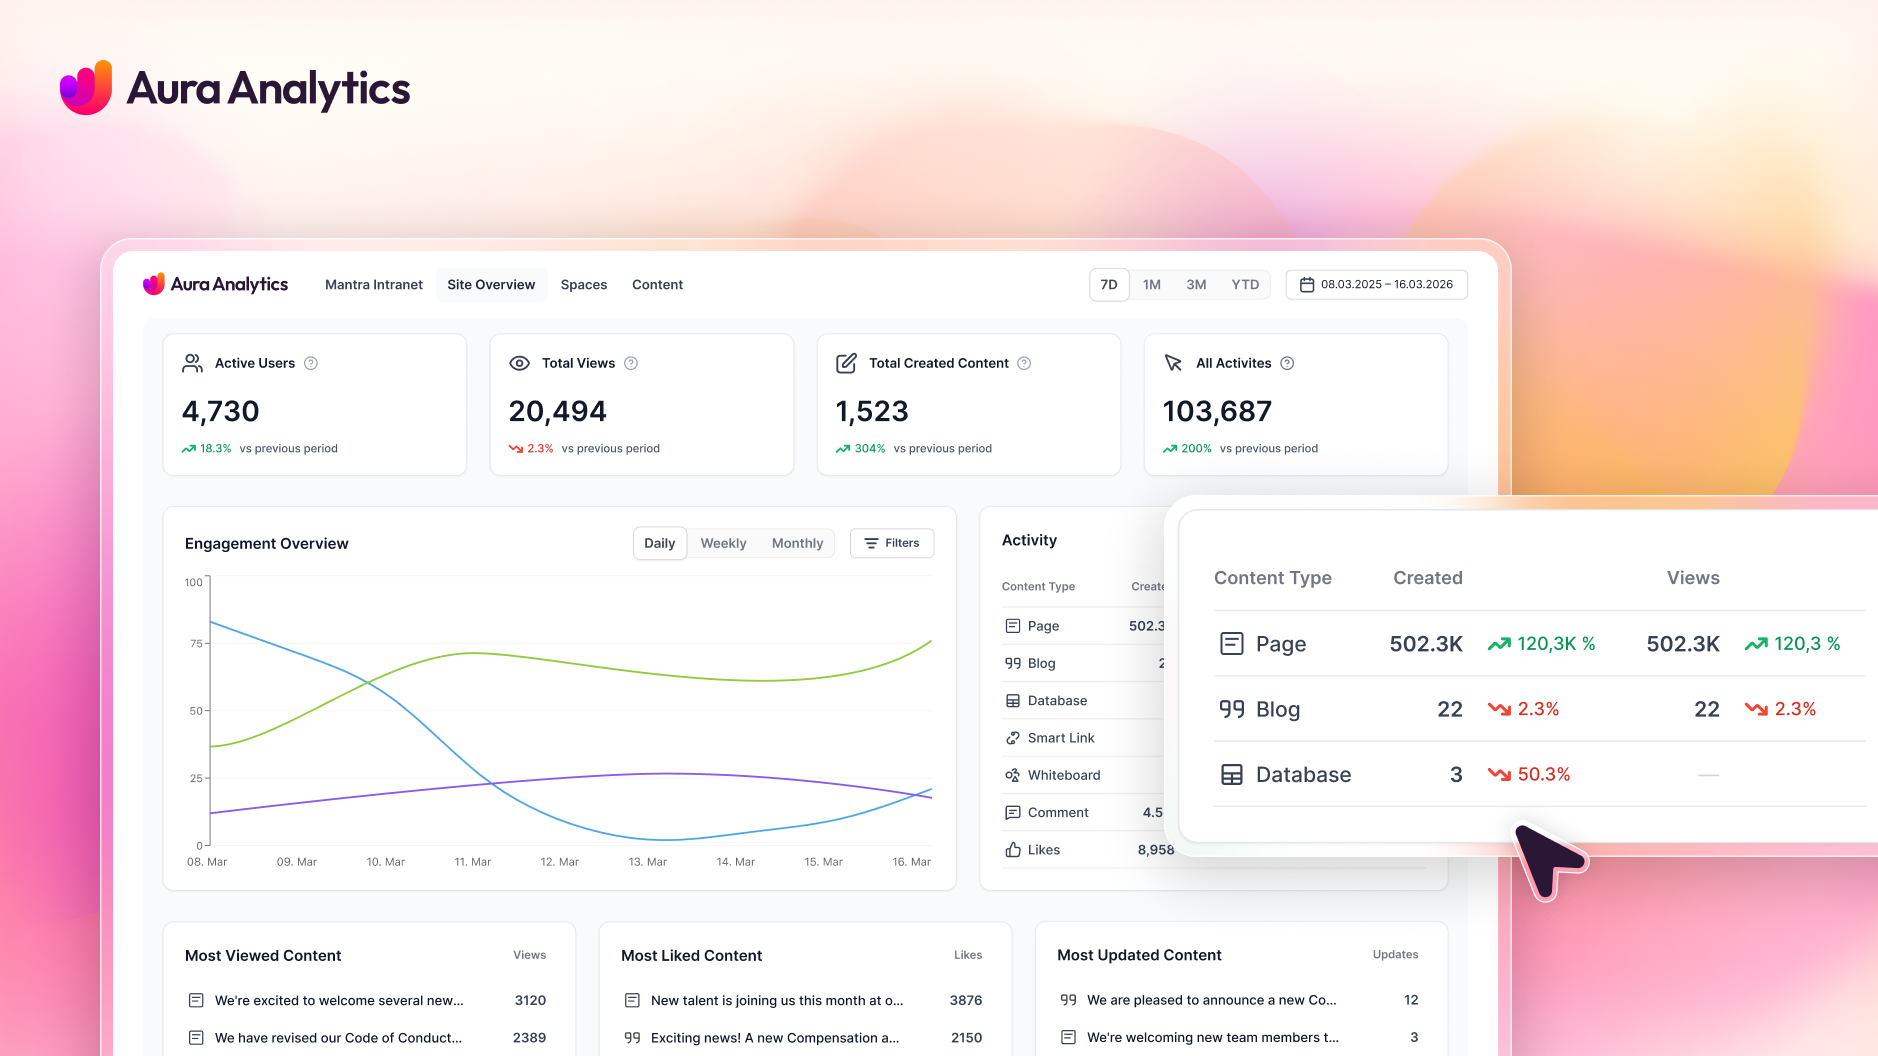The width and height of the screenshot is (1878, 1056).
Task: Select the Mantra Intranet nav item
Action: point(374,285)
